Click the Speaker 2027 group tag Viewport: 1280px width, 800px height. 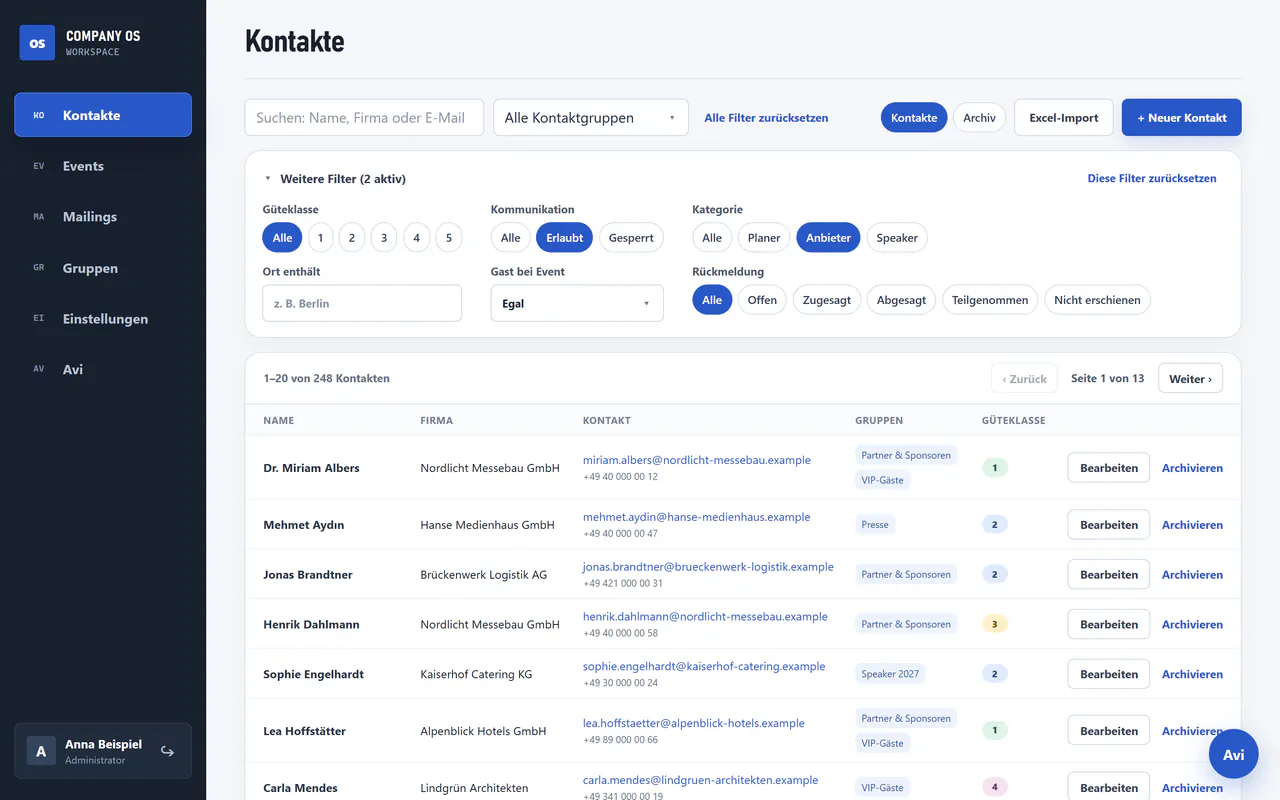pos(890,674)
